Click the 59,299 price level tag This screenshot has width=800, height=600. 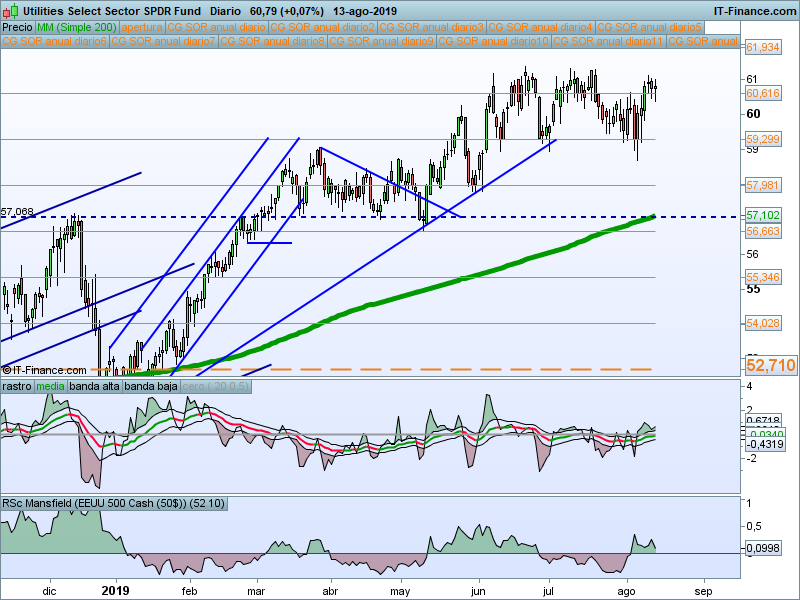[x=763, y=139]
